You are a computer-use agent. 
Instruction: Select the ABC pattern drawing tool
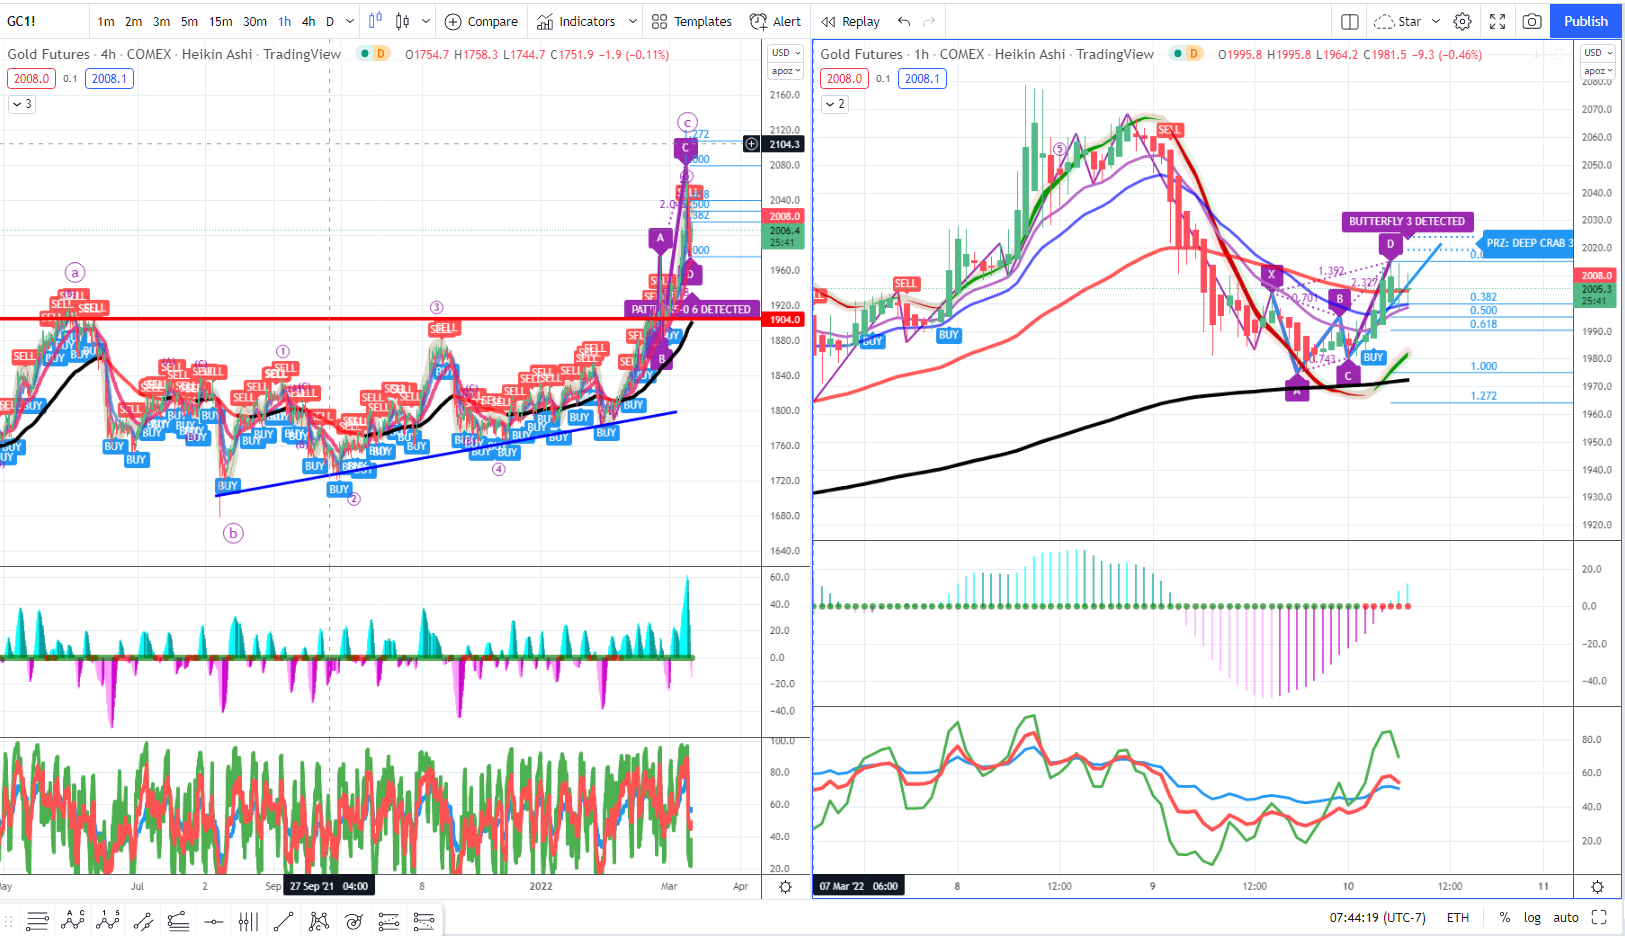(72, 921)
